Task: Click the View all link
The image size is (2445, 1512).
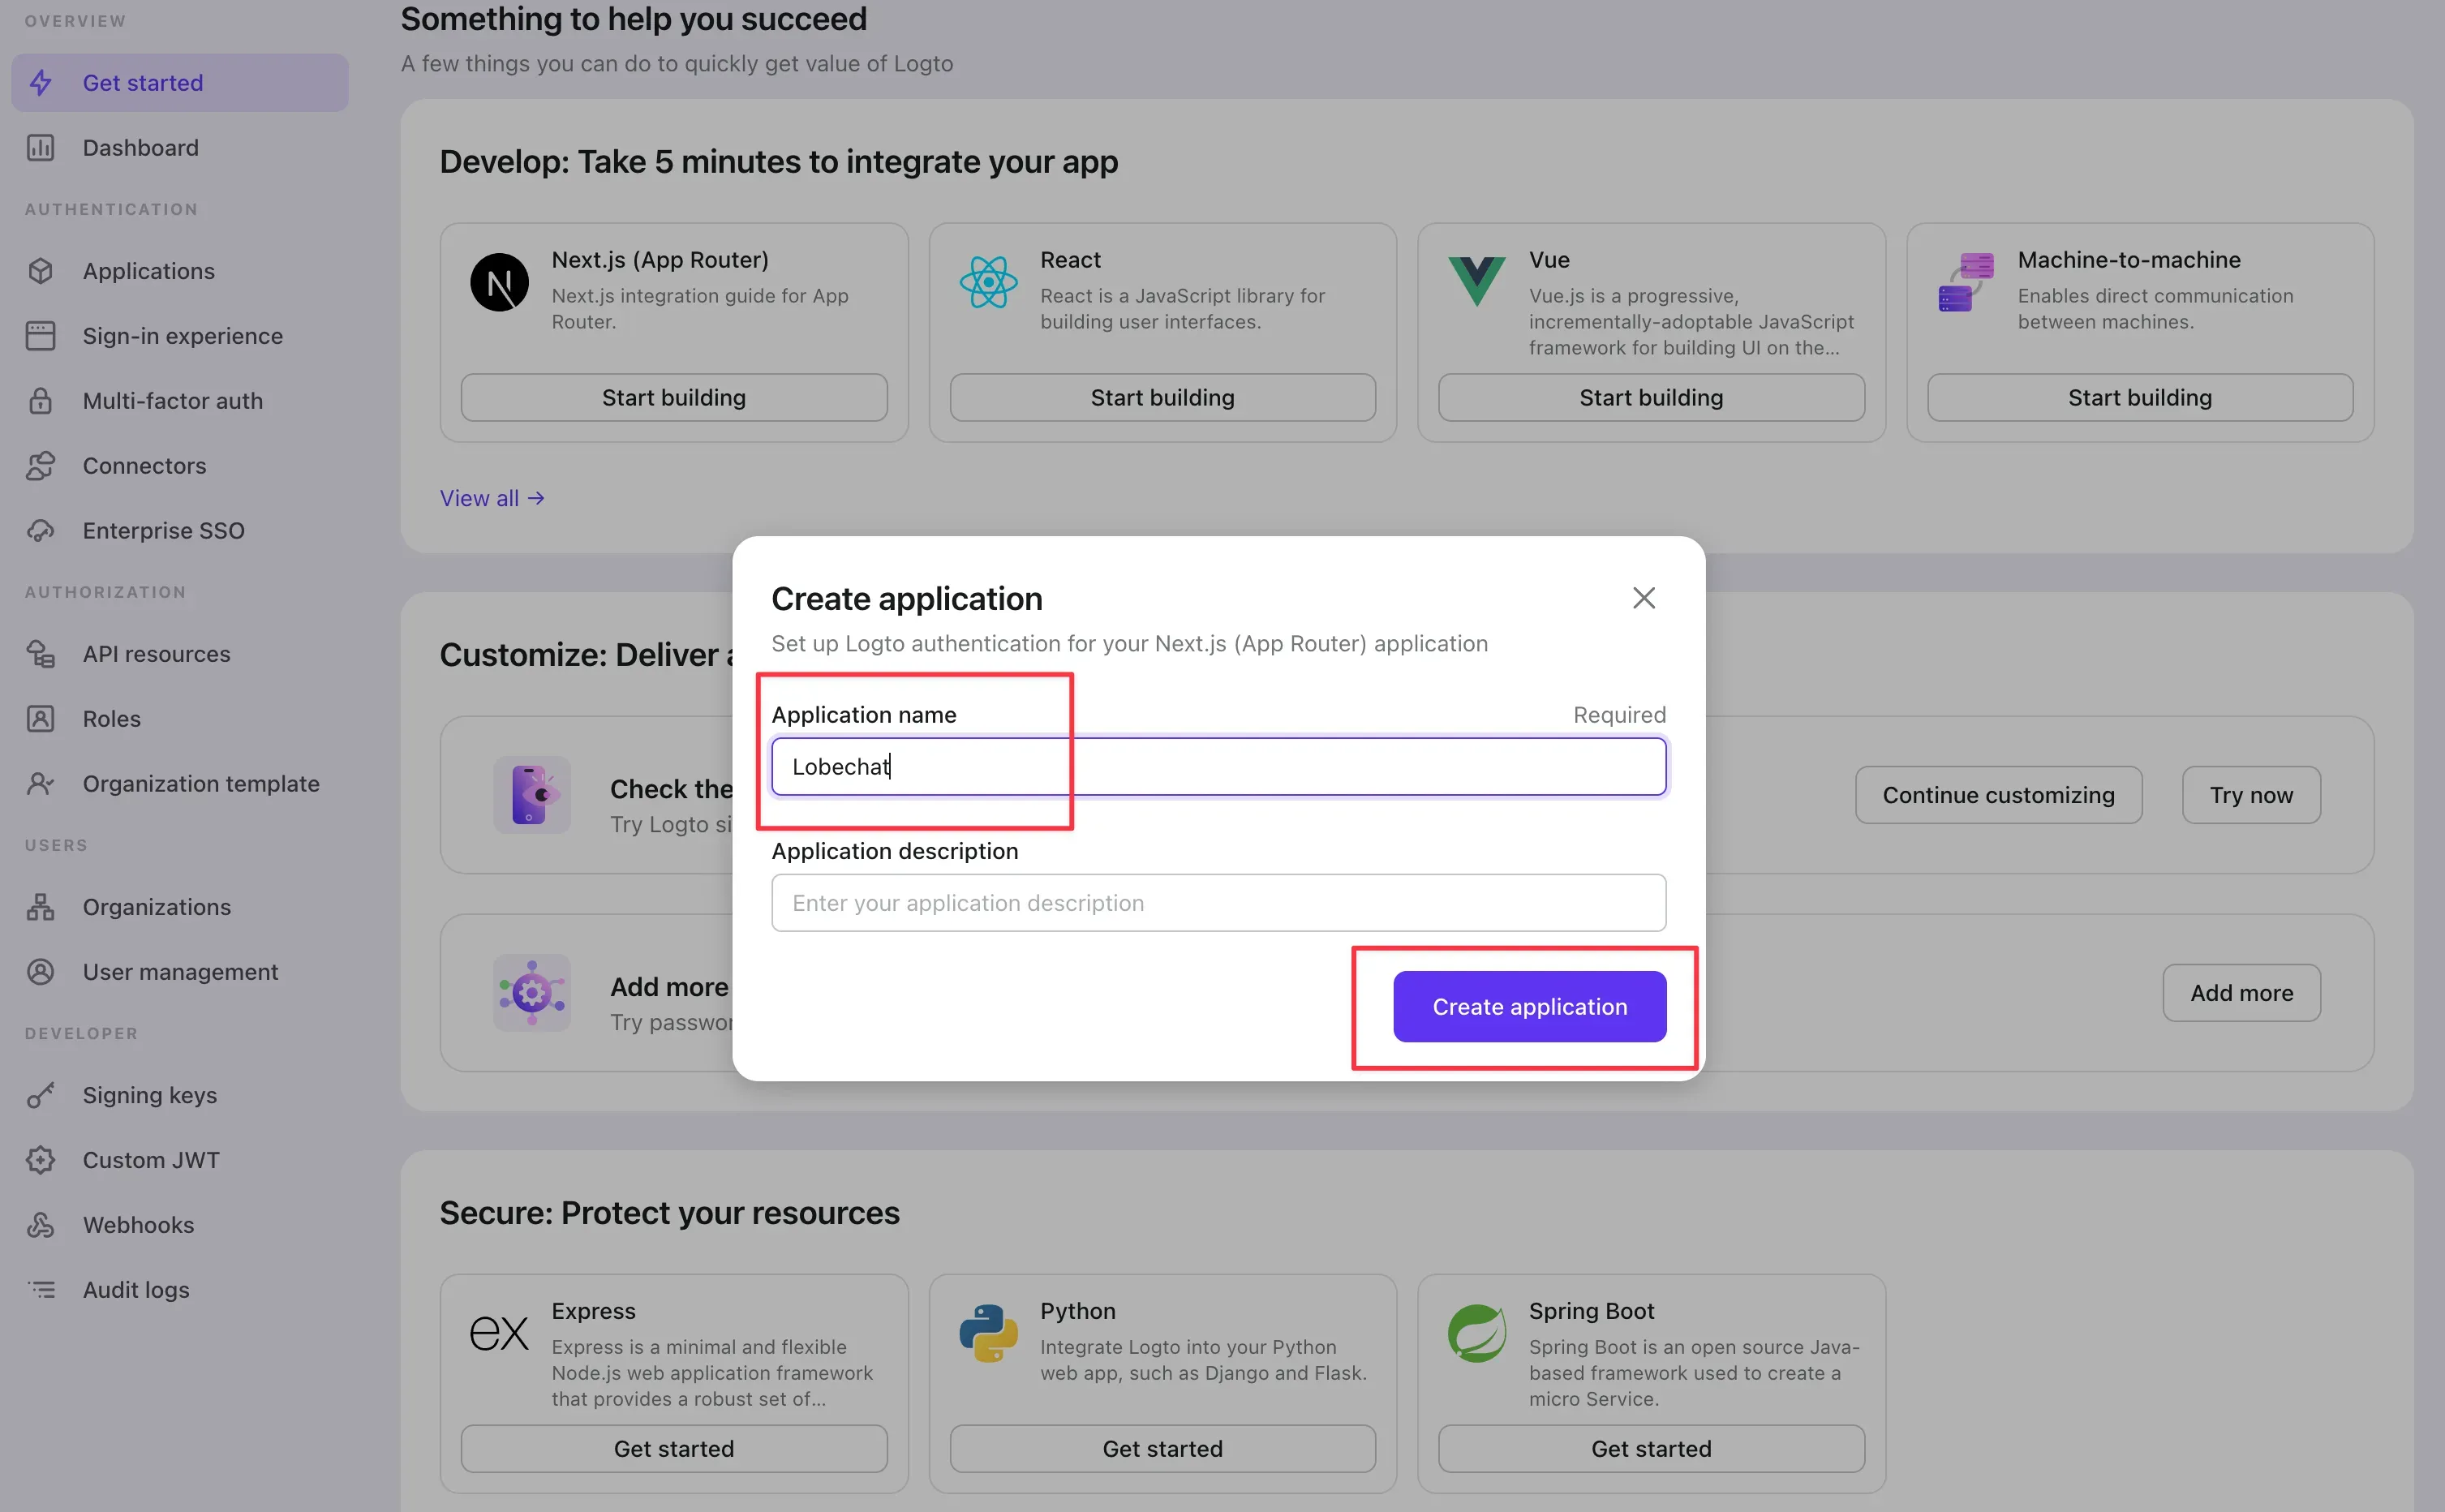Action: point(492,498)
